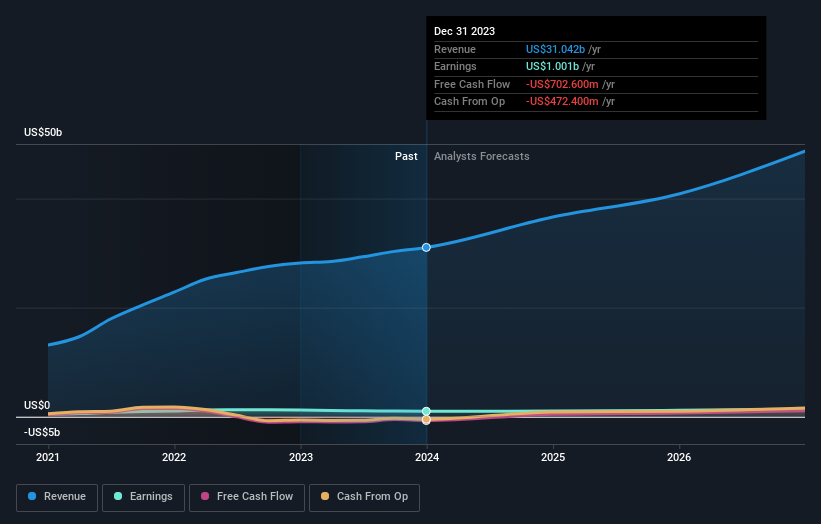821x524 pixels.
Task: Click the US$0 y-axis label
Action: (x=37, y=405)
